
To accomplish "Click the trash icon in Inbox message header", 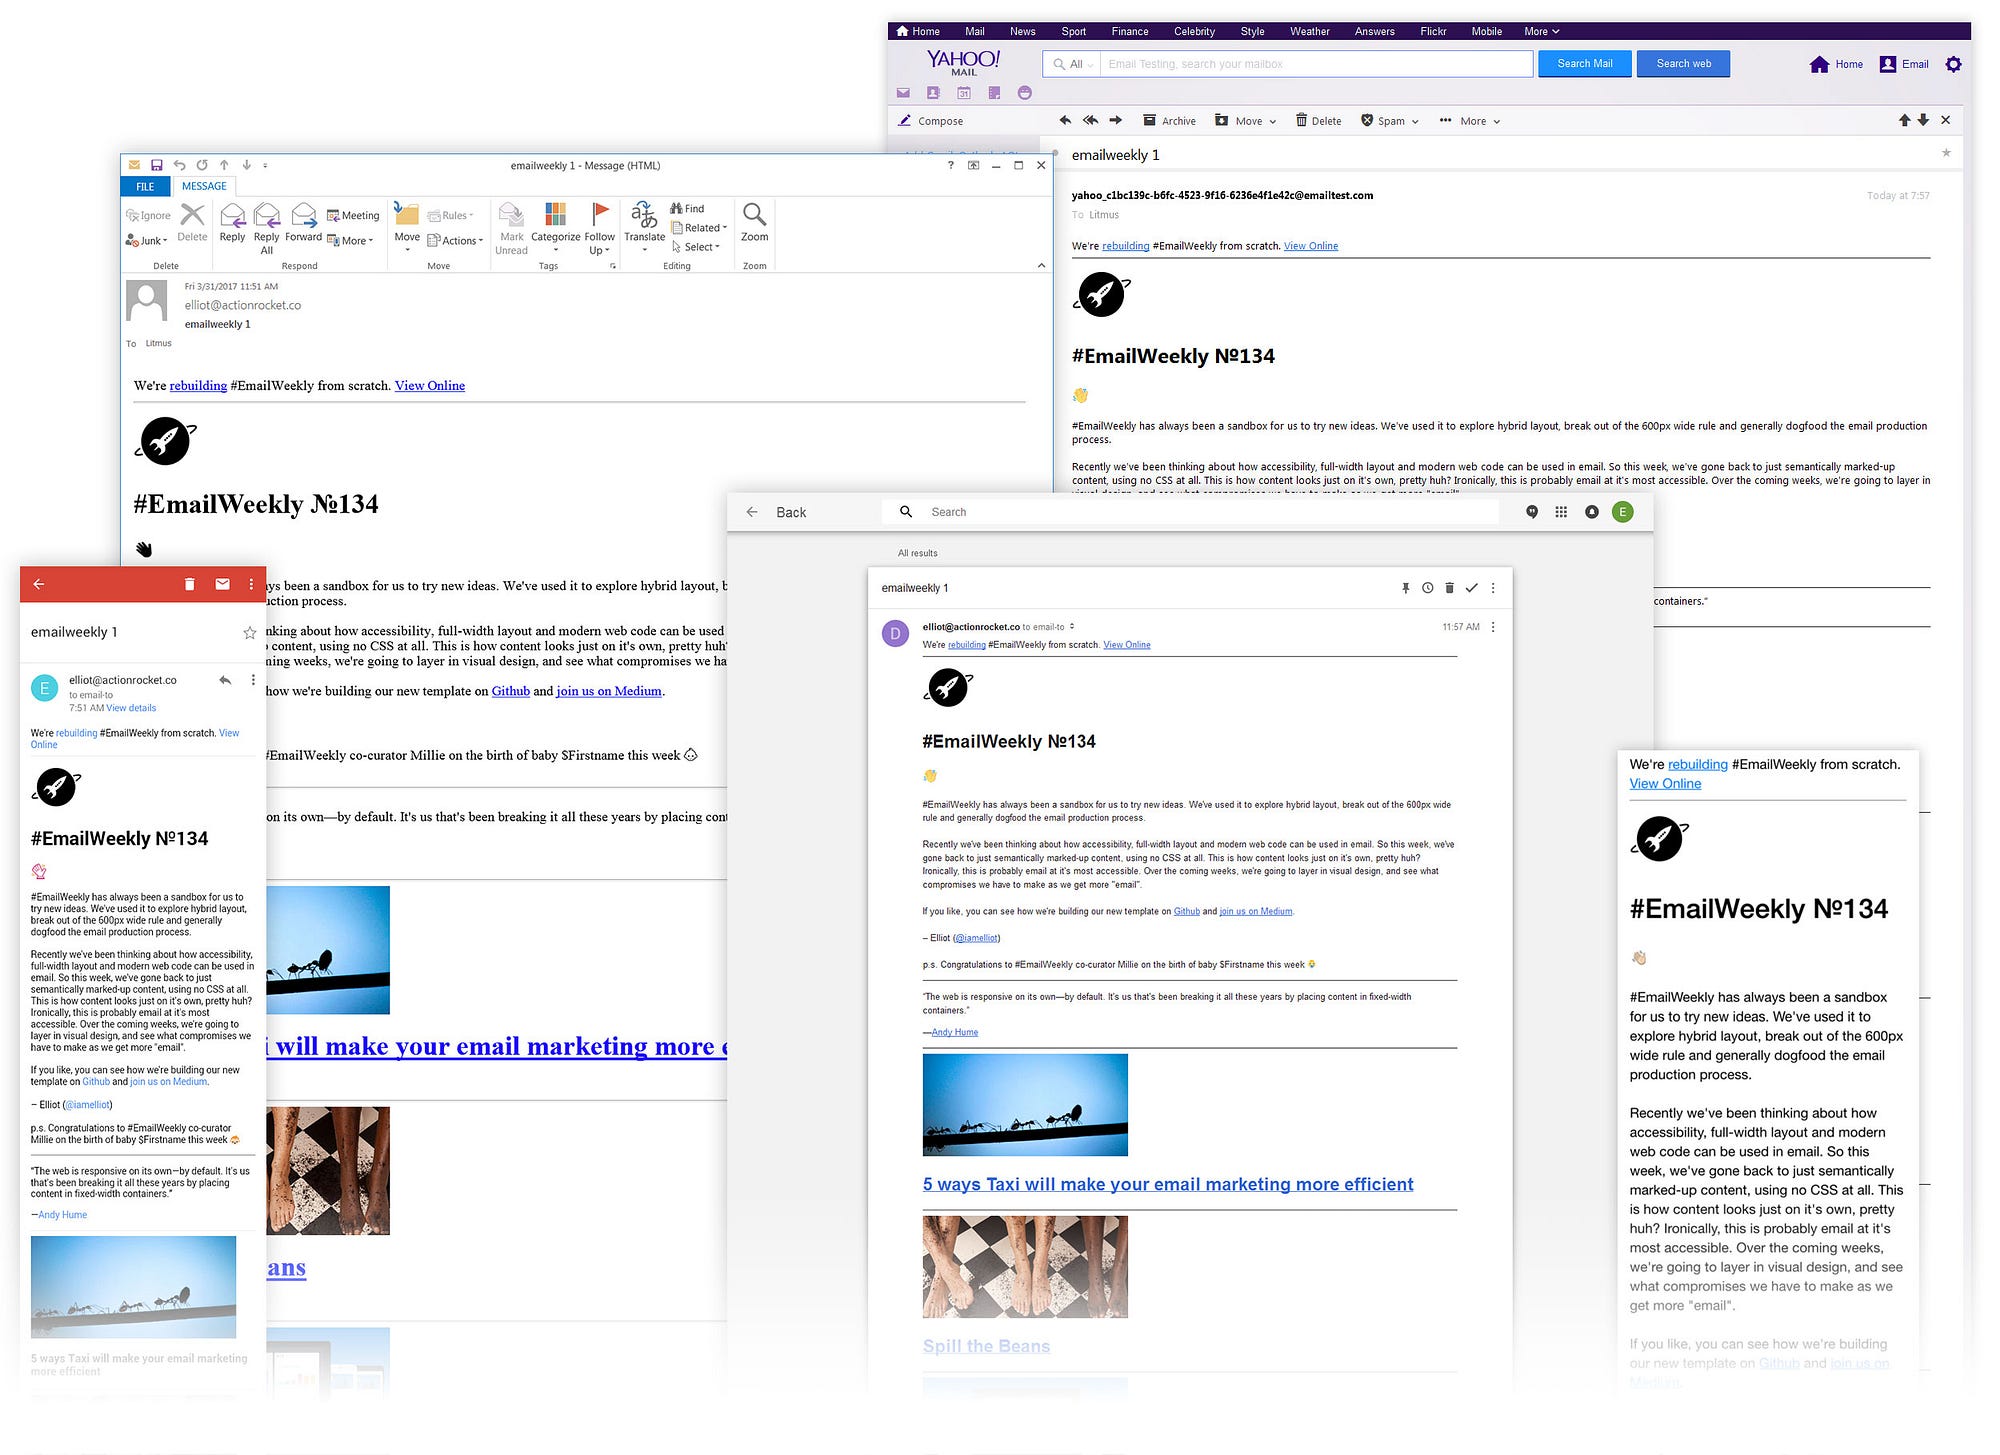I will [1449, 588].
